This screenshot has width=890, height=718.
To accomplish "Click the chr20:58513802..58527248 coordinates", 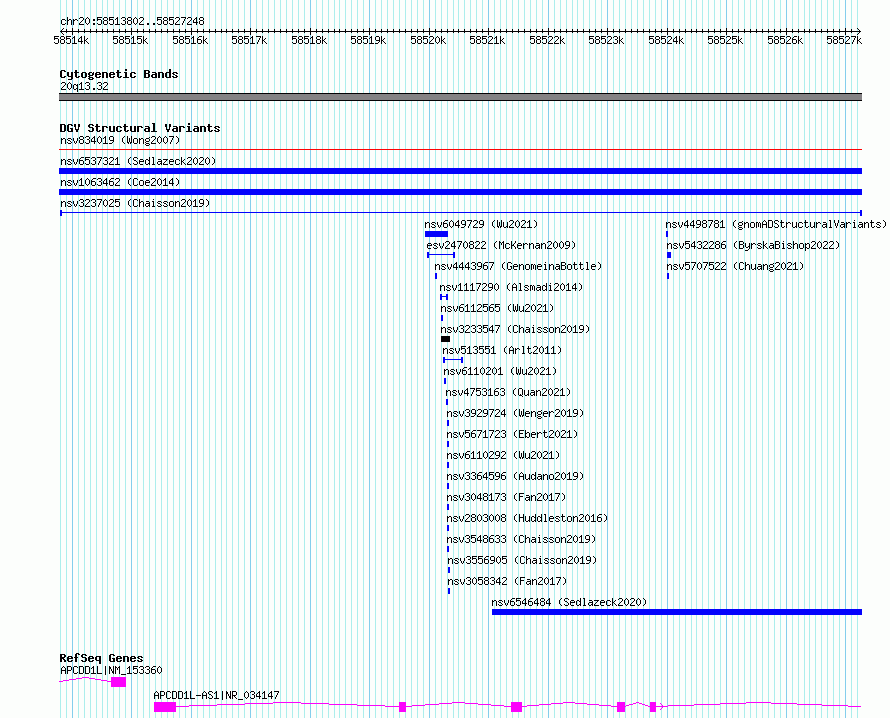I will pos(132,21).
